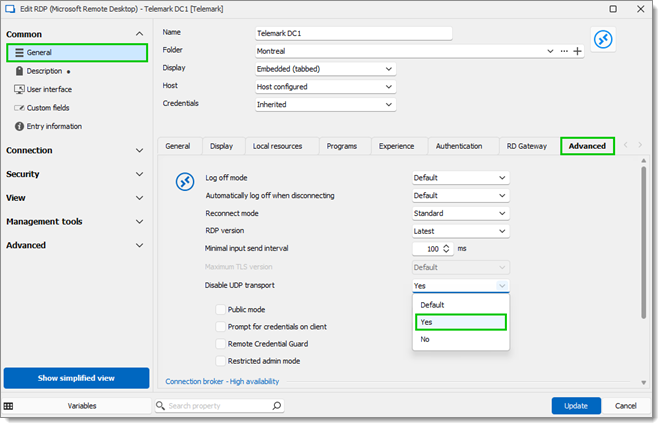
Task: Click the grid icon beside Variables
Action: (8, 406)
